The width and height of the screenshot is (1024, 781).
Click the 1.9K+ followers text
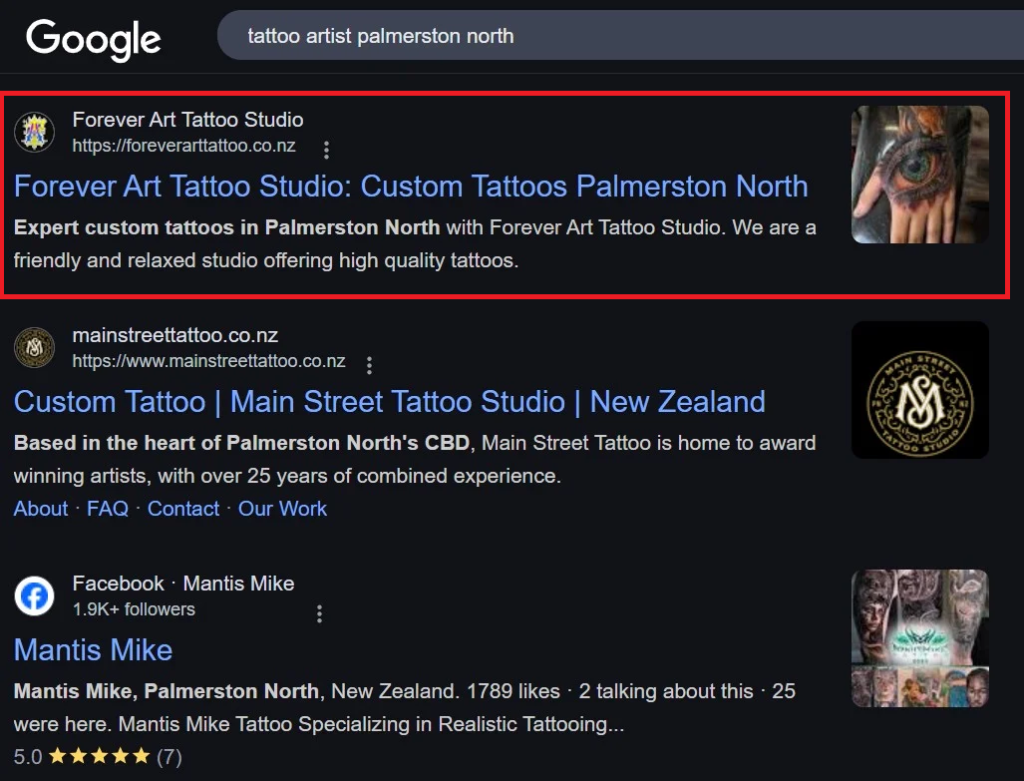point(133,609)
